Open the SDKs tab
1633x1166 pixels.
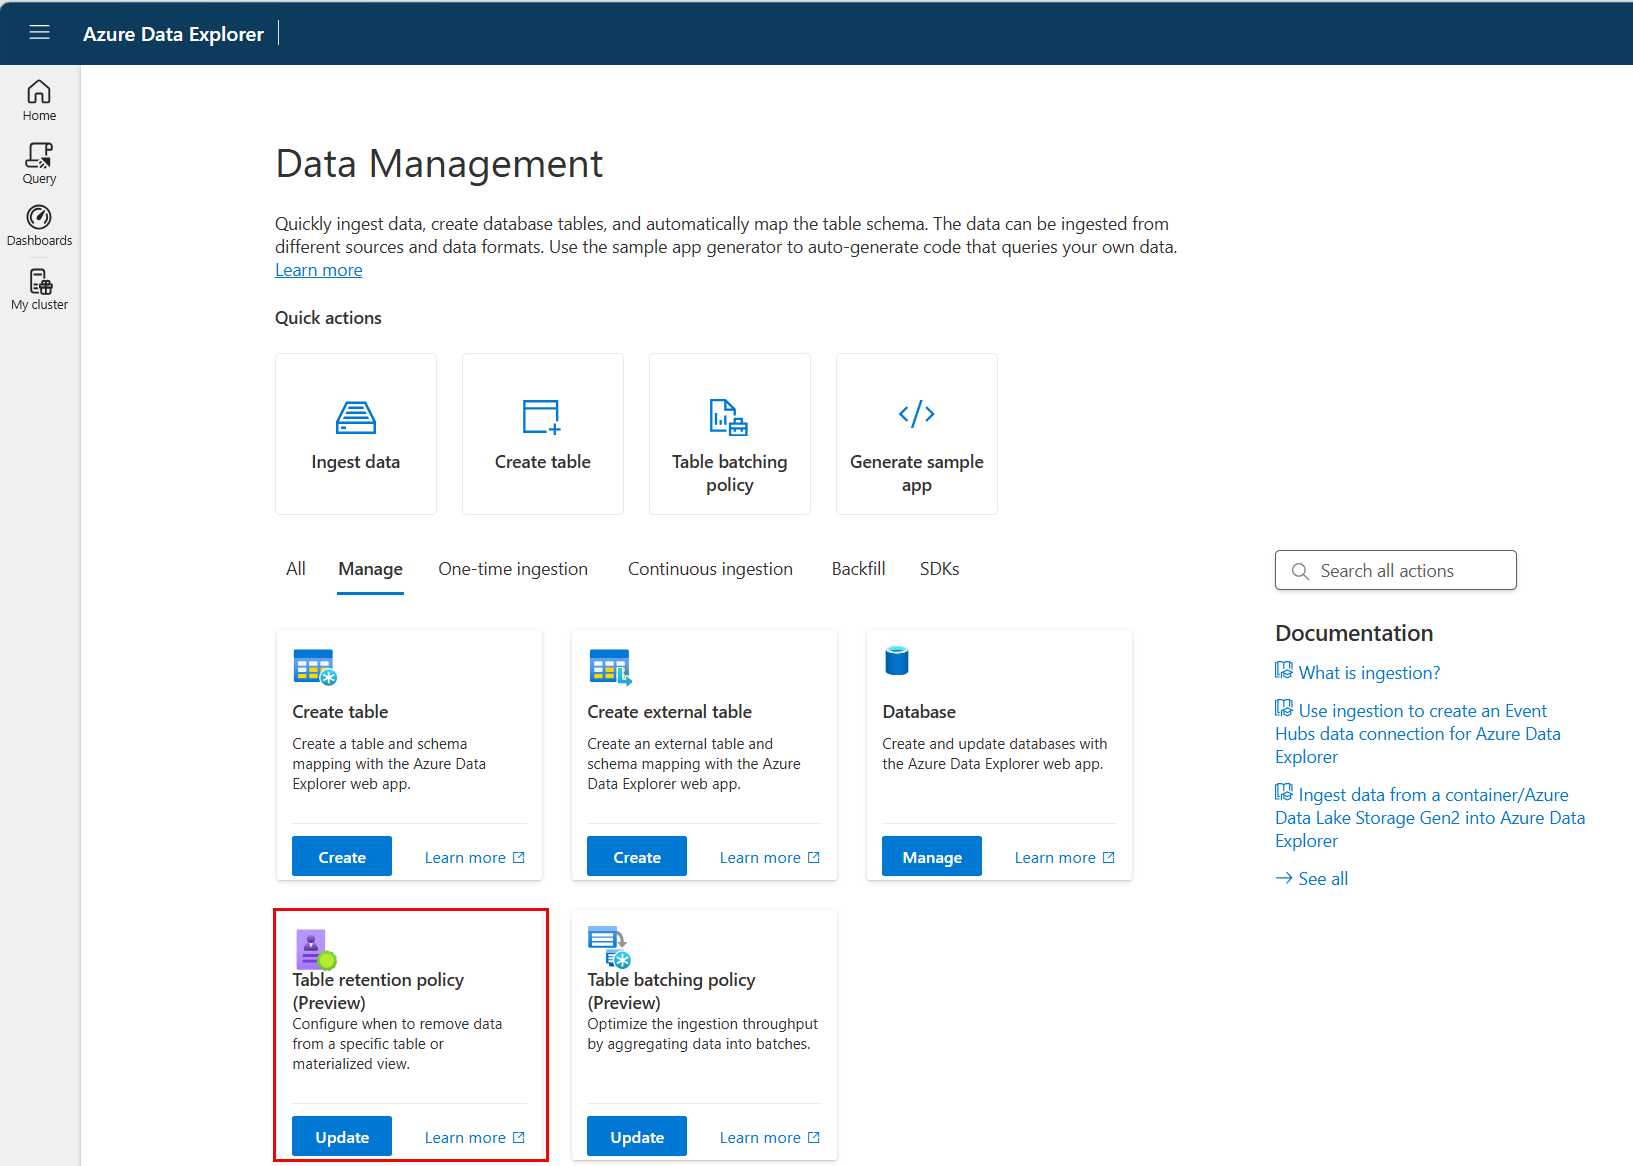(x=940, y=569)
